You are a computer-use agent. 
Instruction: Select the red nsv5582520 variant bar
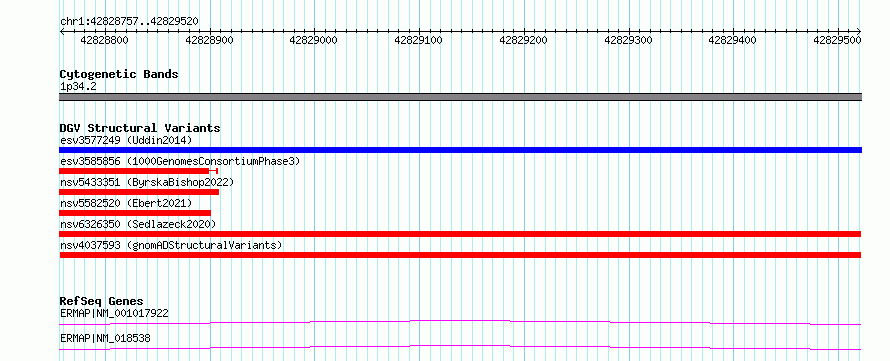tap(135, 213)
